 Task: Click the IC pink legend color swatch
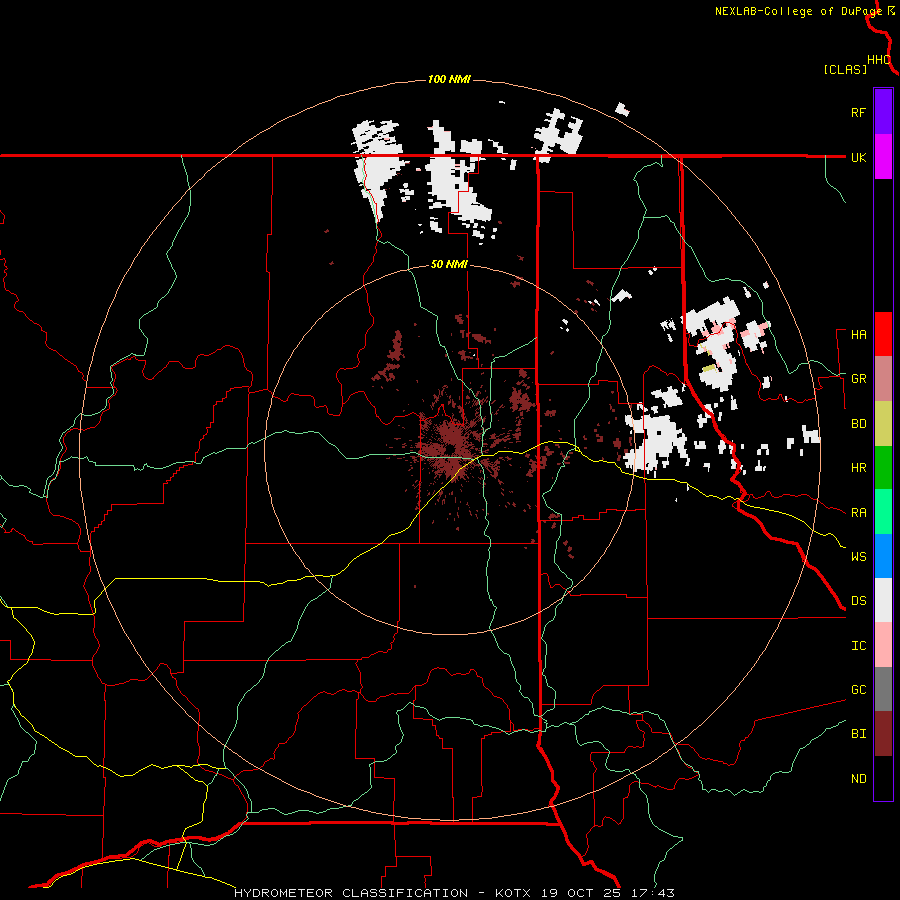pyautogui.click(x=883, y=645)
